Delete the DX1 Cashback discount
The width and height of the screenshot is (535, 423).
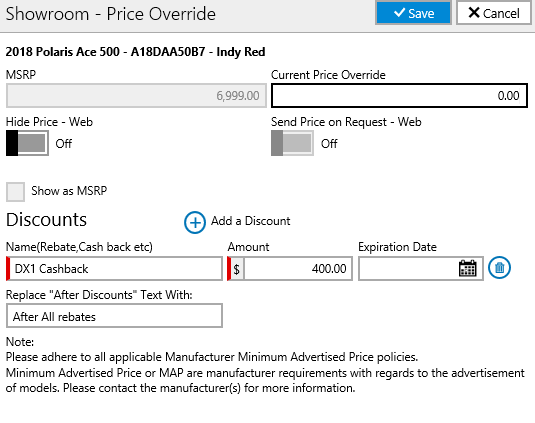tap(499, 268)
